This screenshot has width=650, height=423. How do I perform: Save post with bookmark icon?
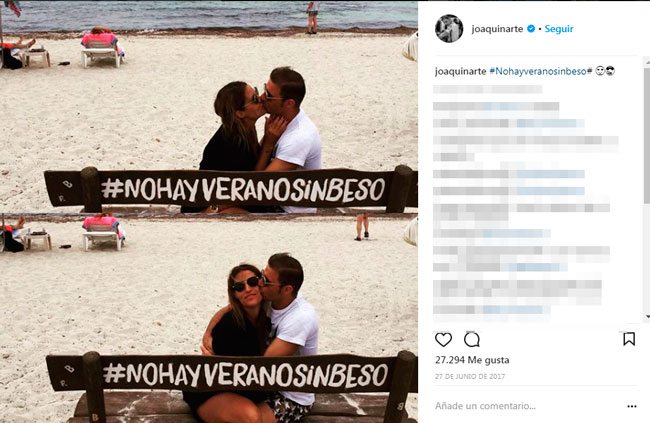pyautogui.click(x=629, y=339)
